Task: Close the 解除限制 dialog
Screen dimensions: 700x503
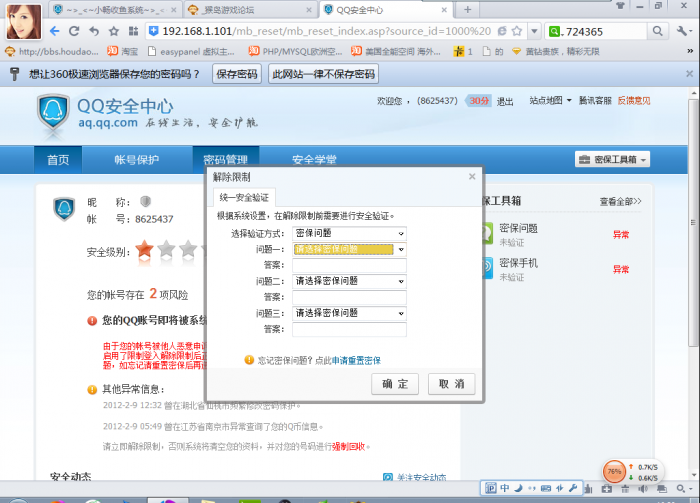Action: coord(472,177)
